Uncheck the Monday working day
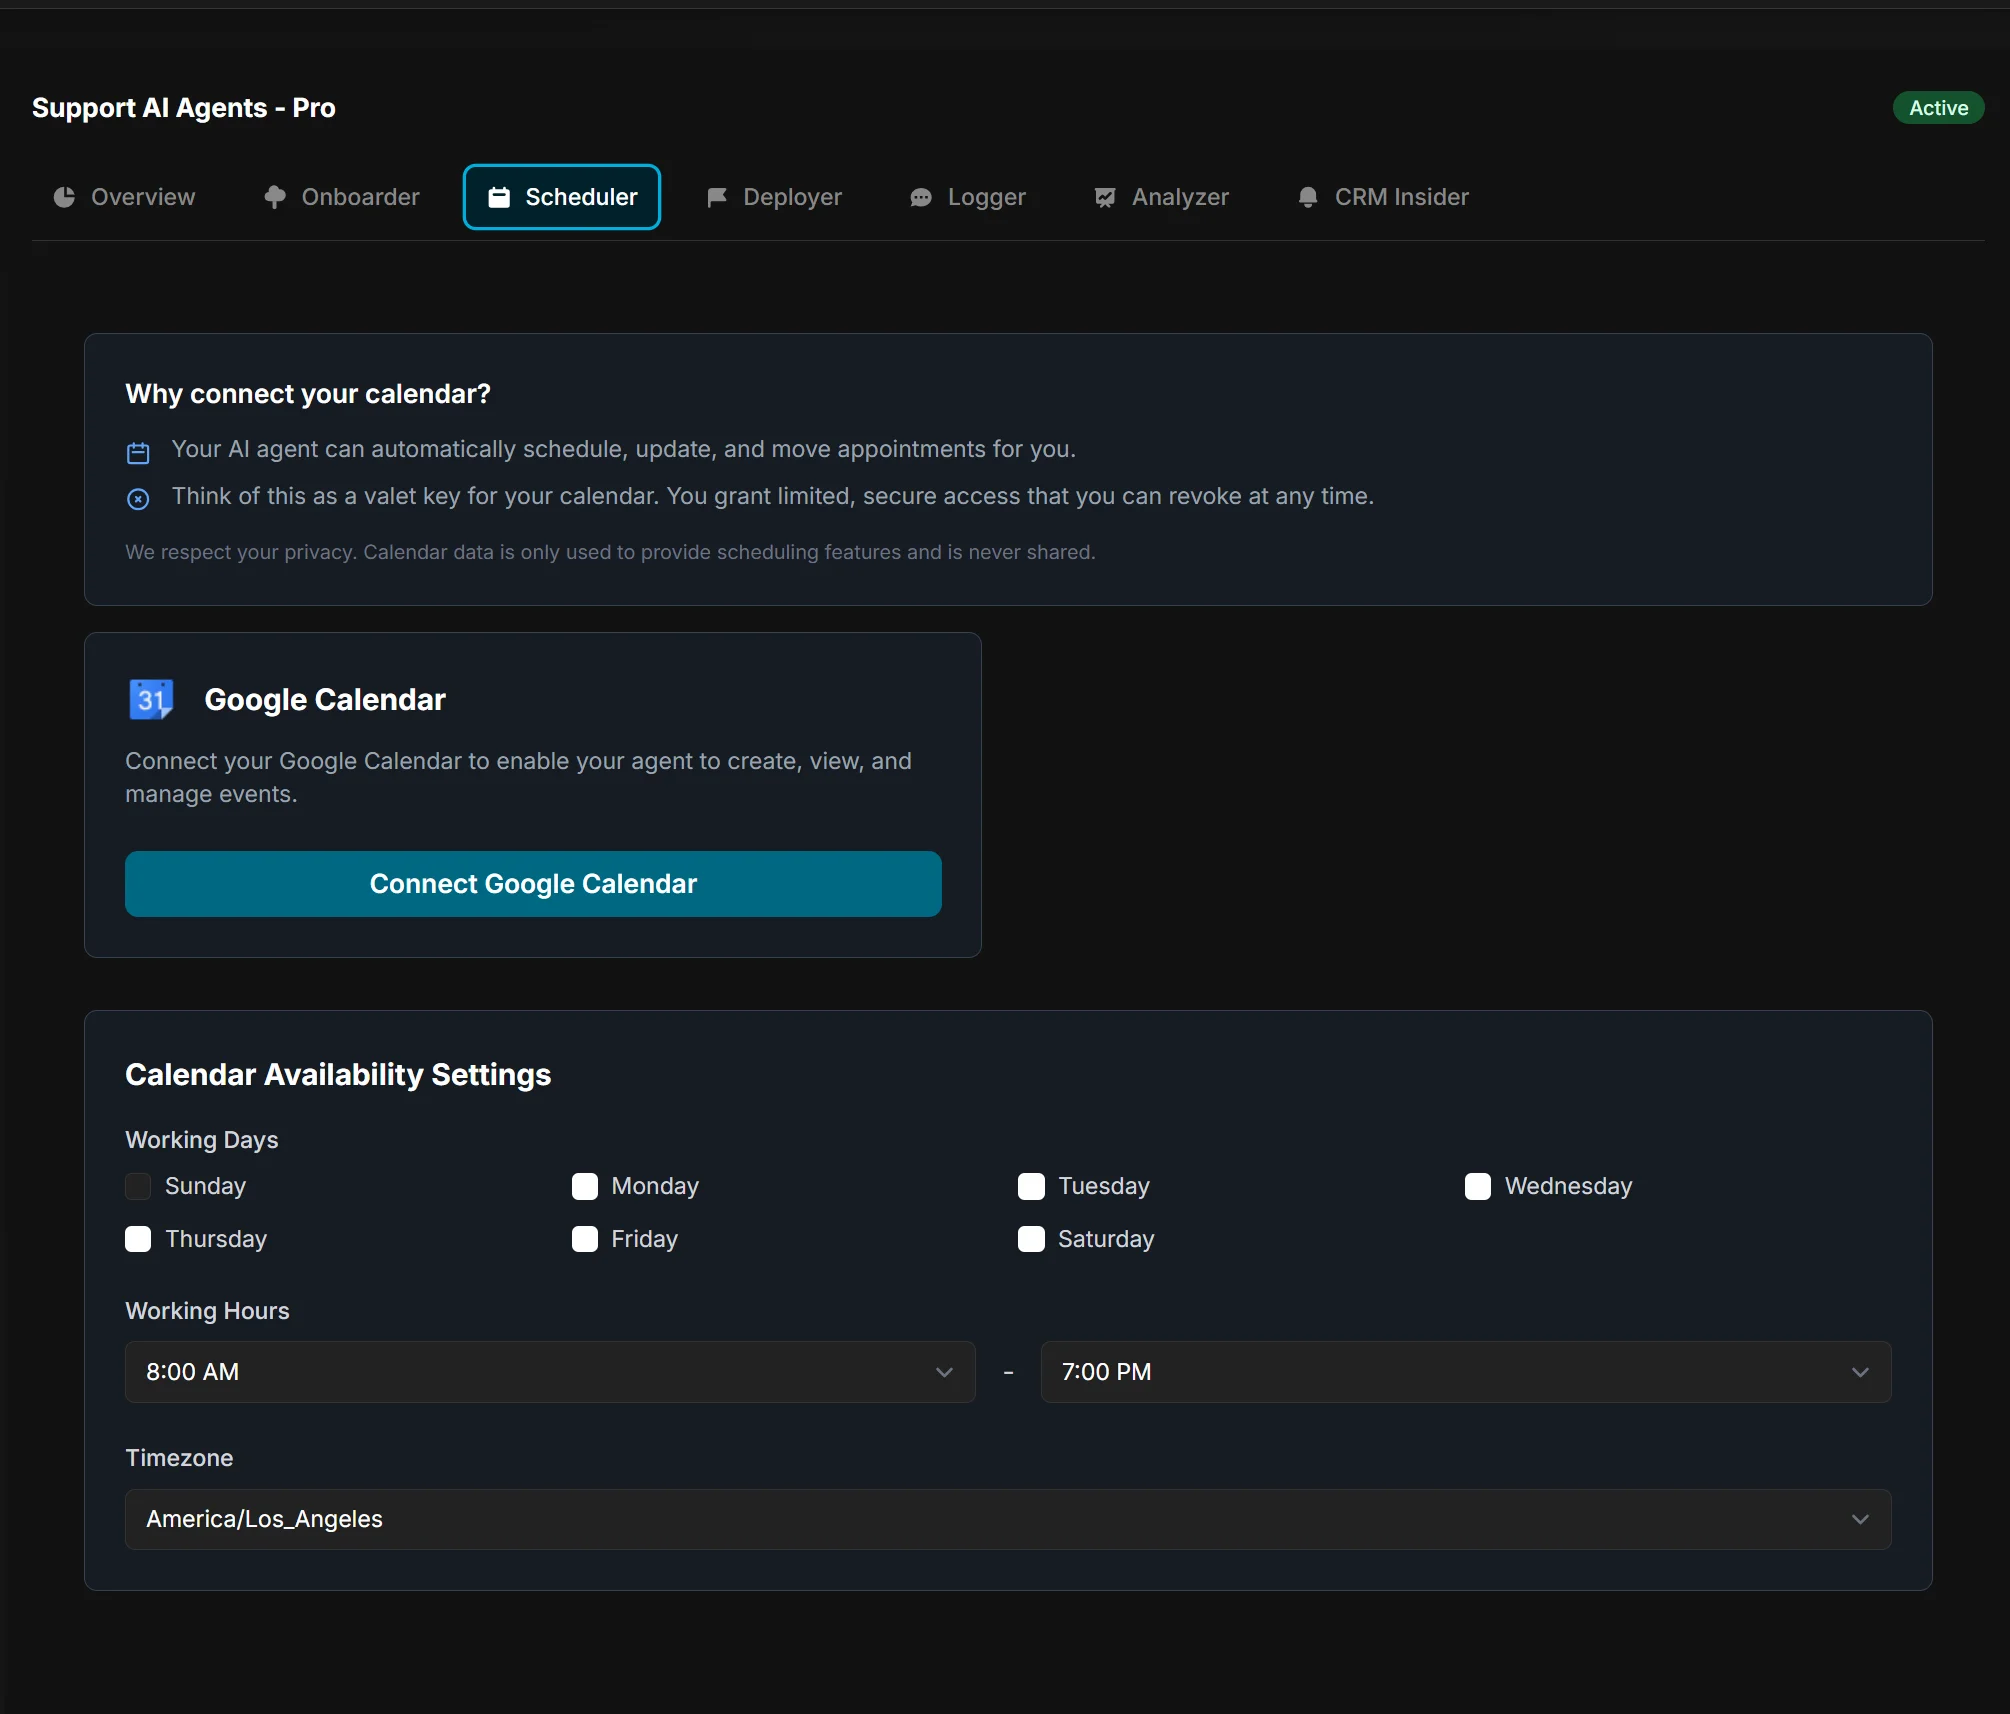The image size is (2010, 1714). click(x=585, y=1186)
